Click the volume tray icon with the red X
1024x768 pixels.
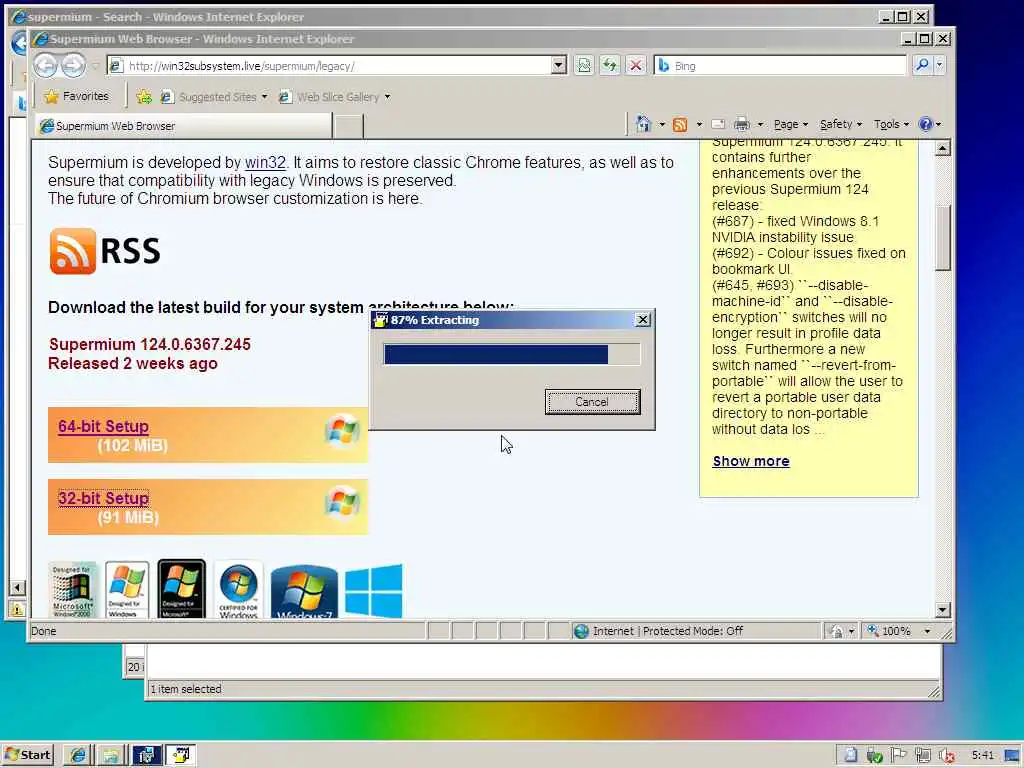tap(947, 756)
